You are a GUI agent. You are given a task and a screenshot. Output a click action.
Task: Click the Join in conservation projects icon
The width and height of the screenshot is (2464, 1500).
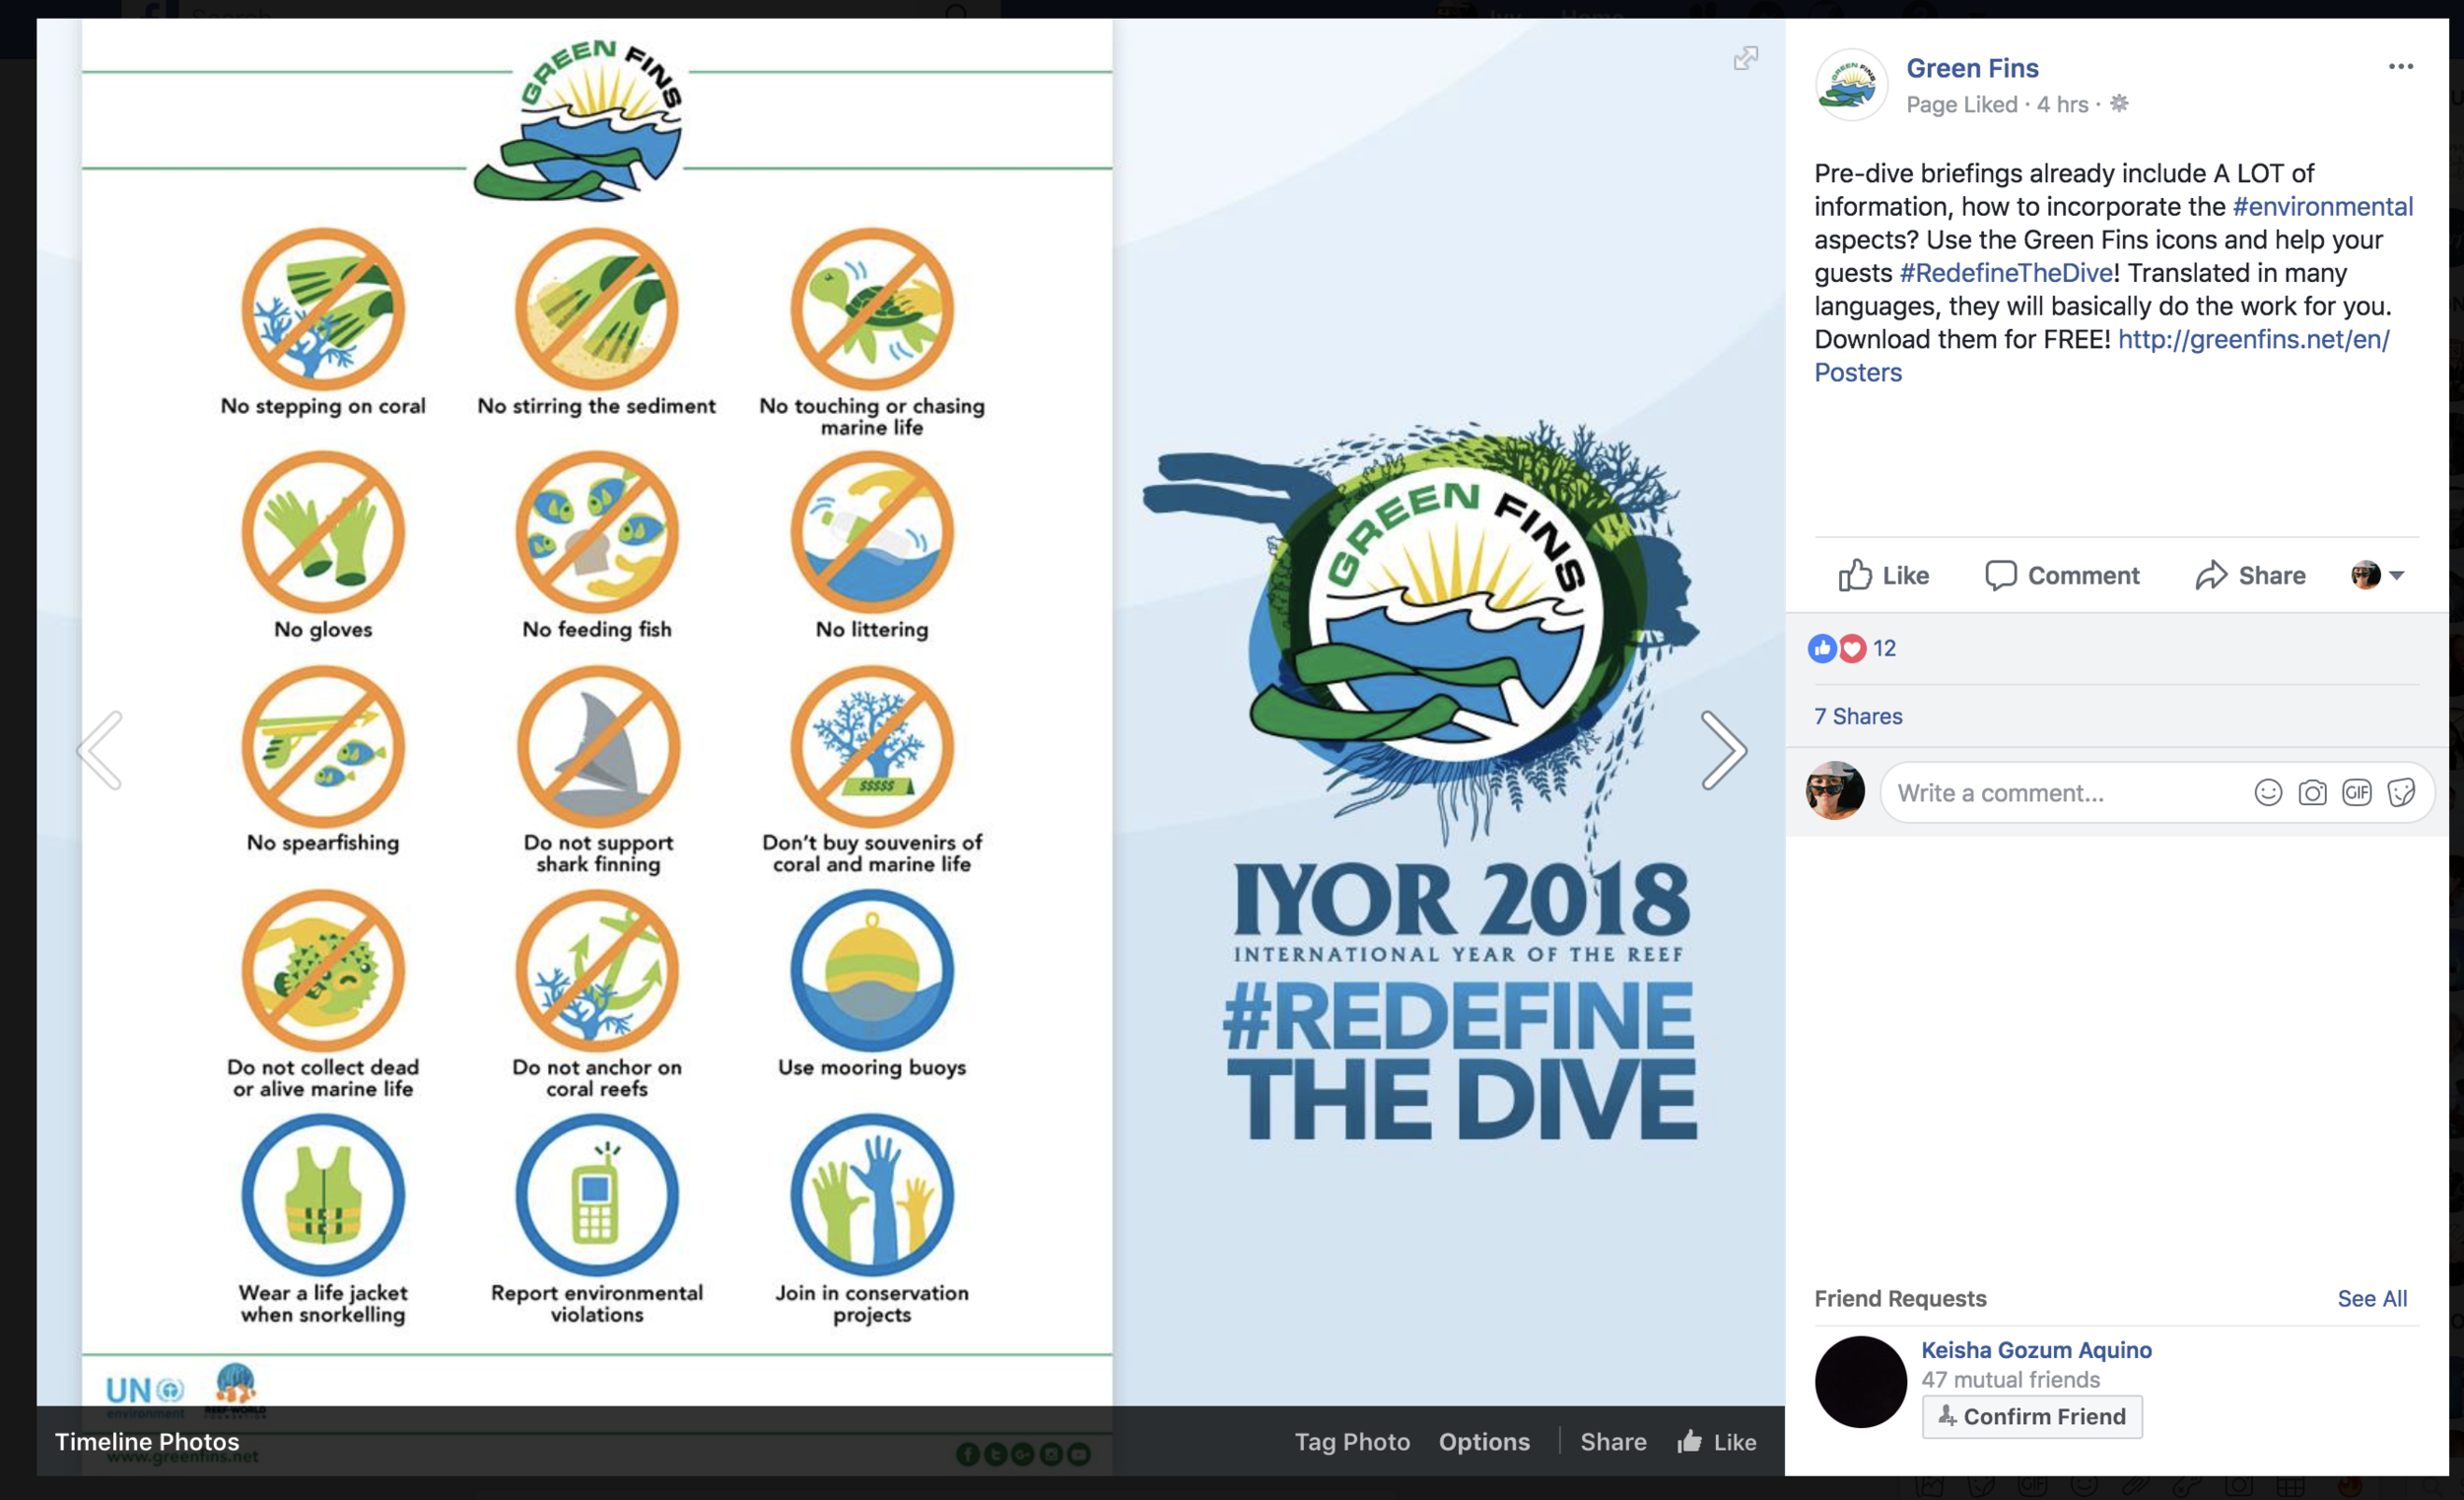[872, 1195]
